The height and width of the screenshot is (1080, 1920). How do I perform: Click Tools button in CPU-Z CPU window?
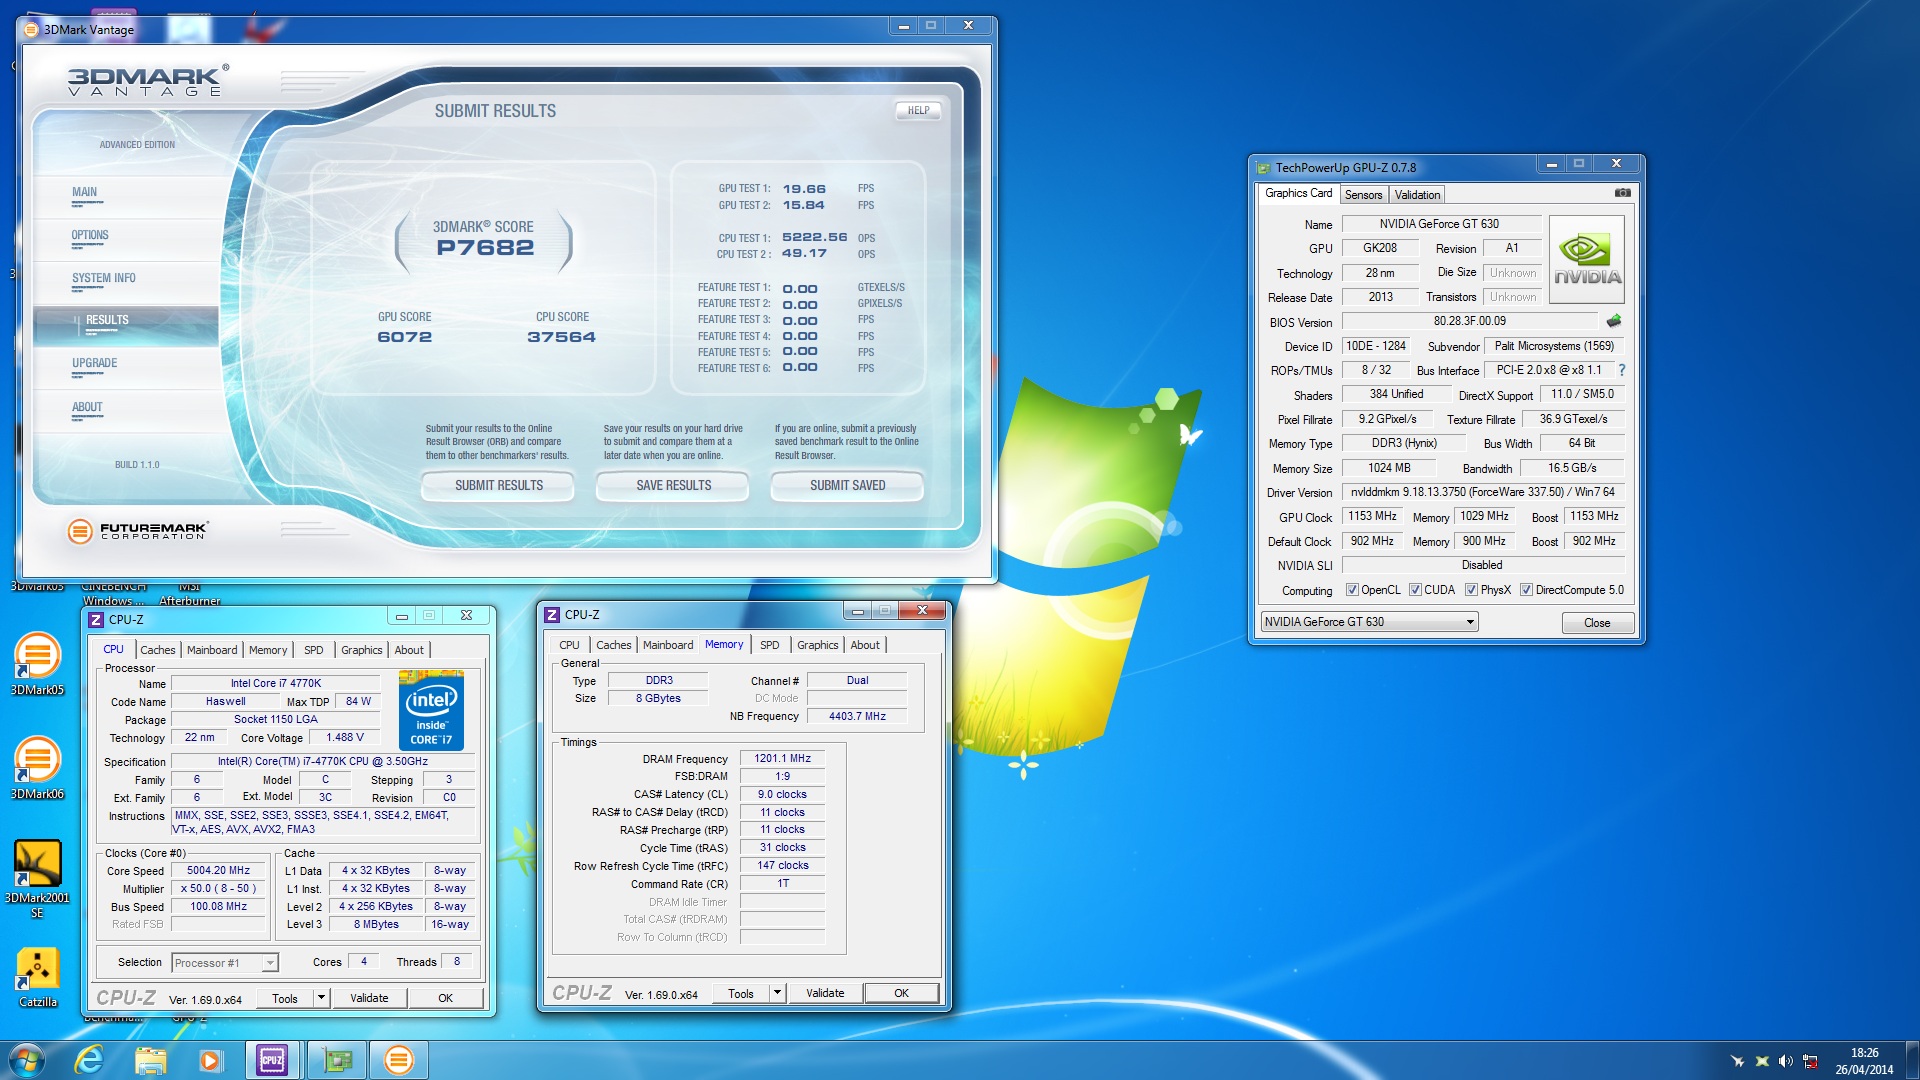[x=285, y=998]
